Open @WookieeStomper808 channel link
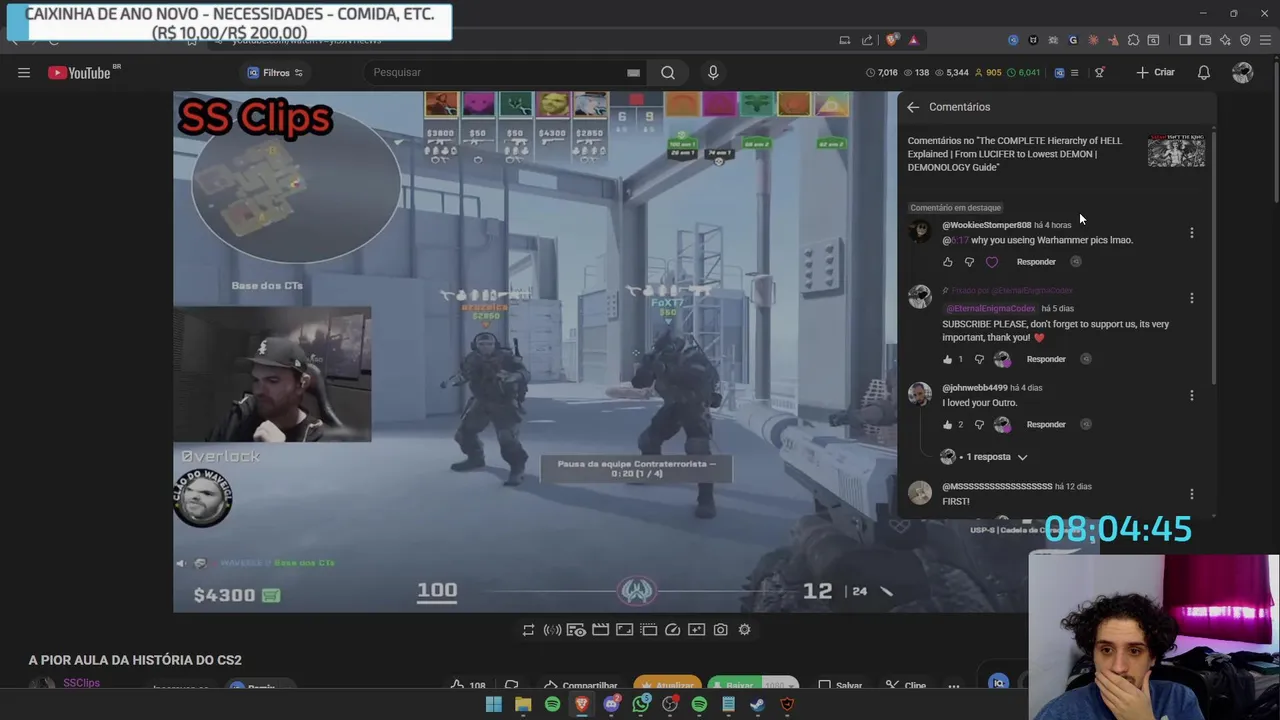Screen dimensions: 1280x720 (x=986, y=225)
